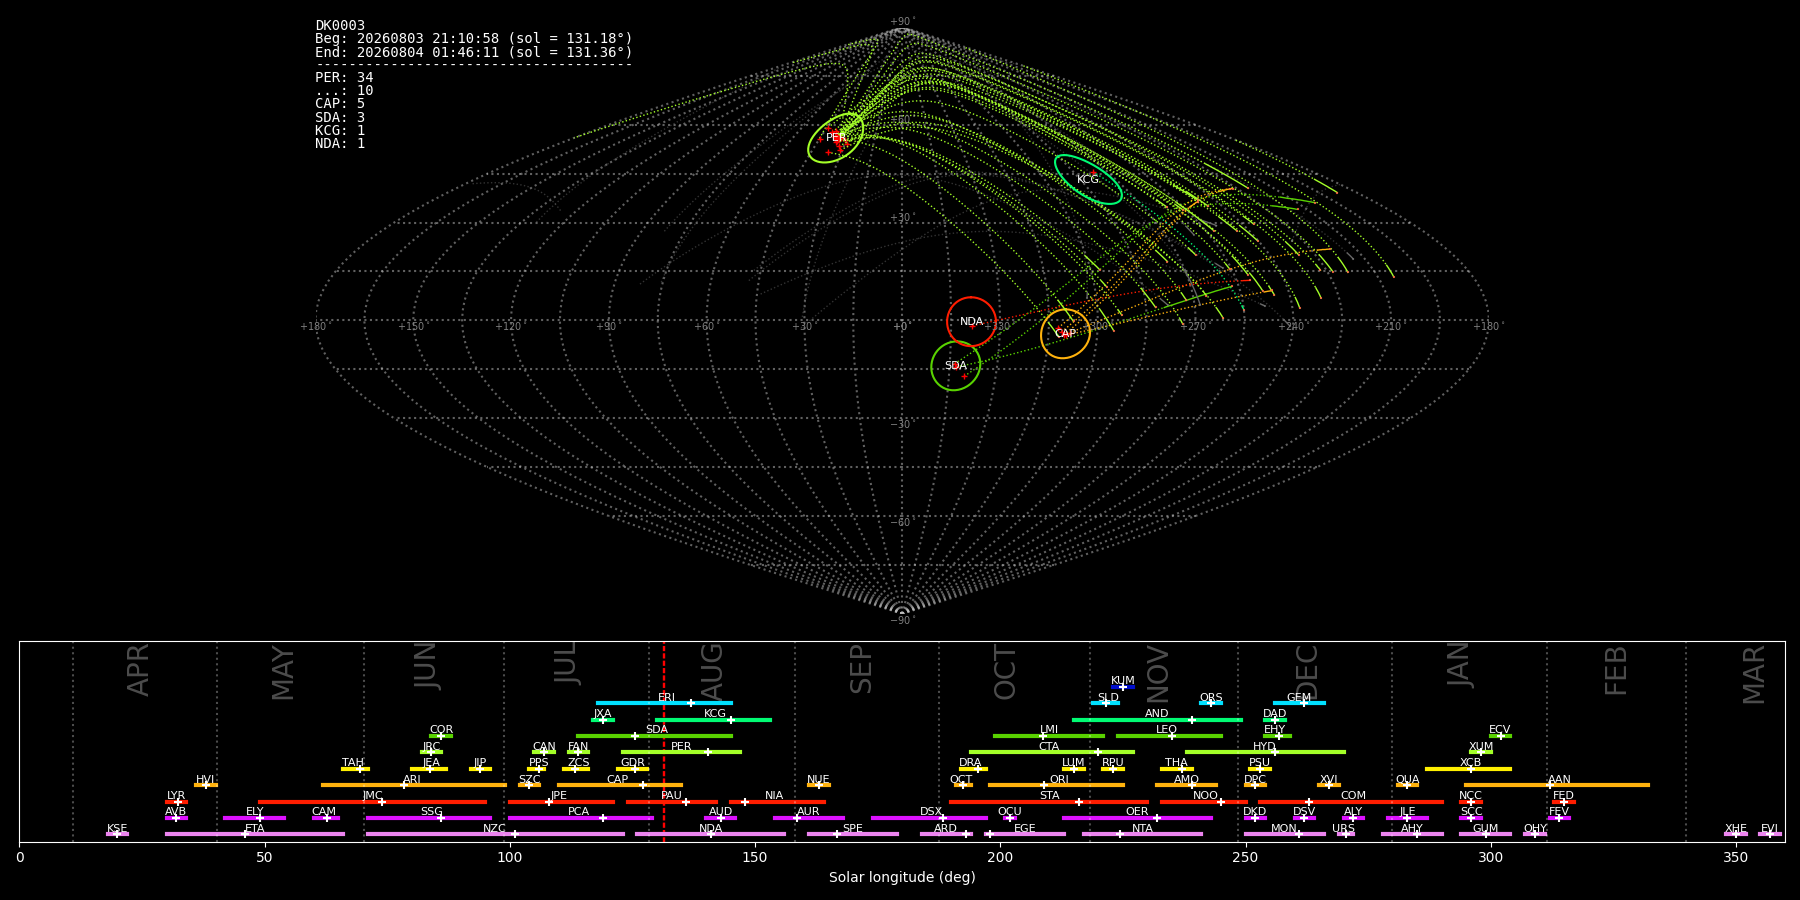The width and height of the screenshot is (1800, 900).
Task: Select the Beg: 20260803 21:10:58 line
Action: coord(474,39)
